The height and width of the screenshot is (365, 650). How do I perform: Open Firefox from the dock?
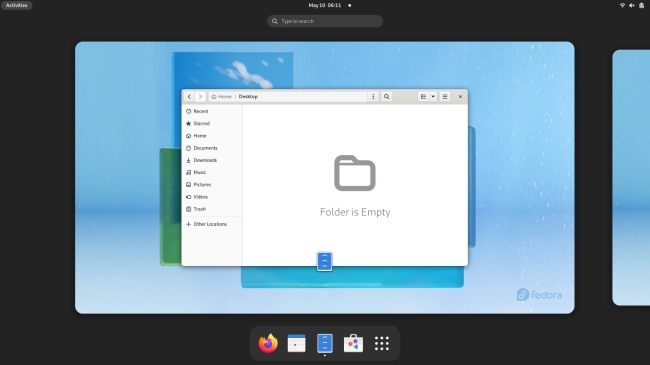pyautogui.click(x=268, y=343)
